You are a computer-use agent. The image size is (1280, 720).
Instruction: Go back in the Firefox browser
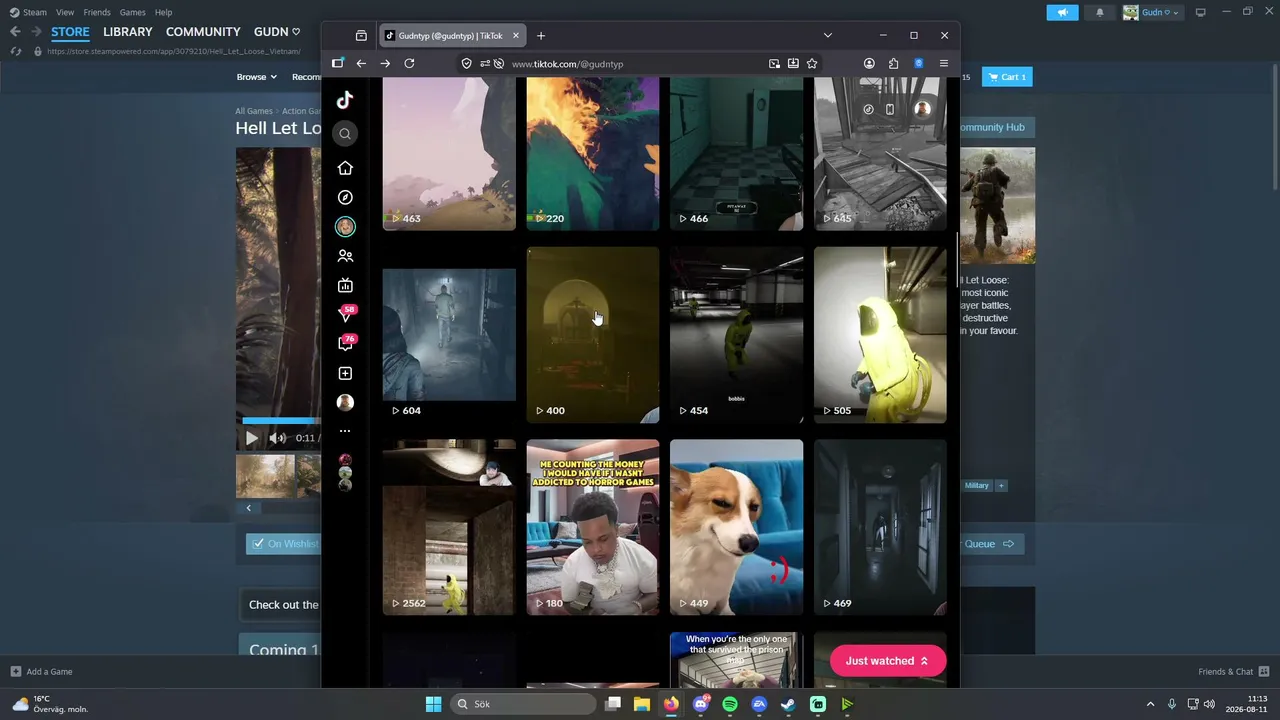(x=361, y=63)
